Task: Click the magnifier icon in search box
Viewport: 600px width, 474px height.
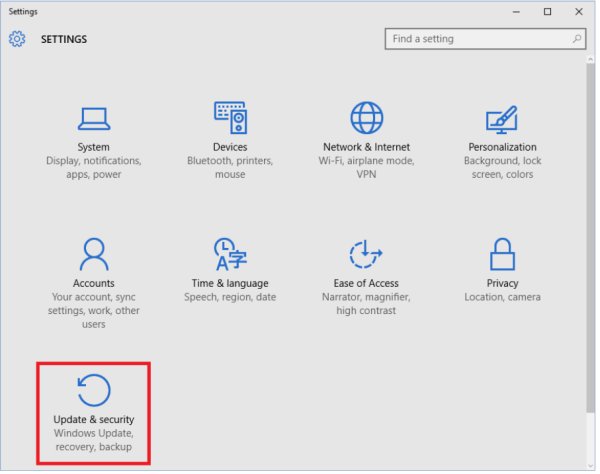Action: (577, 39)
